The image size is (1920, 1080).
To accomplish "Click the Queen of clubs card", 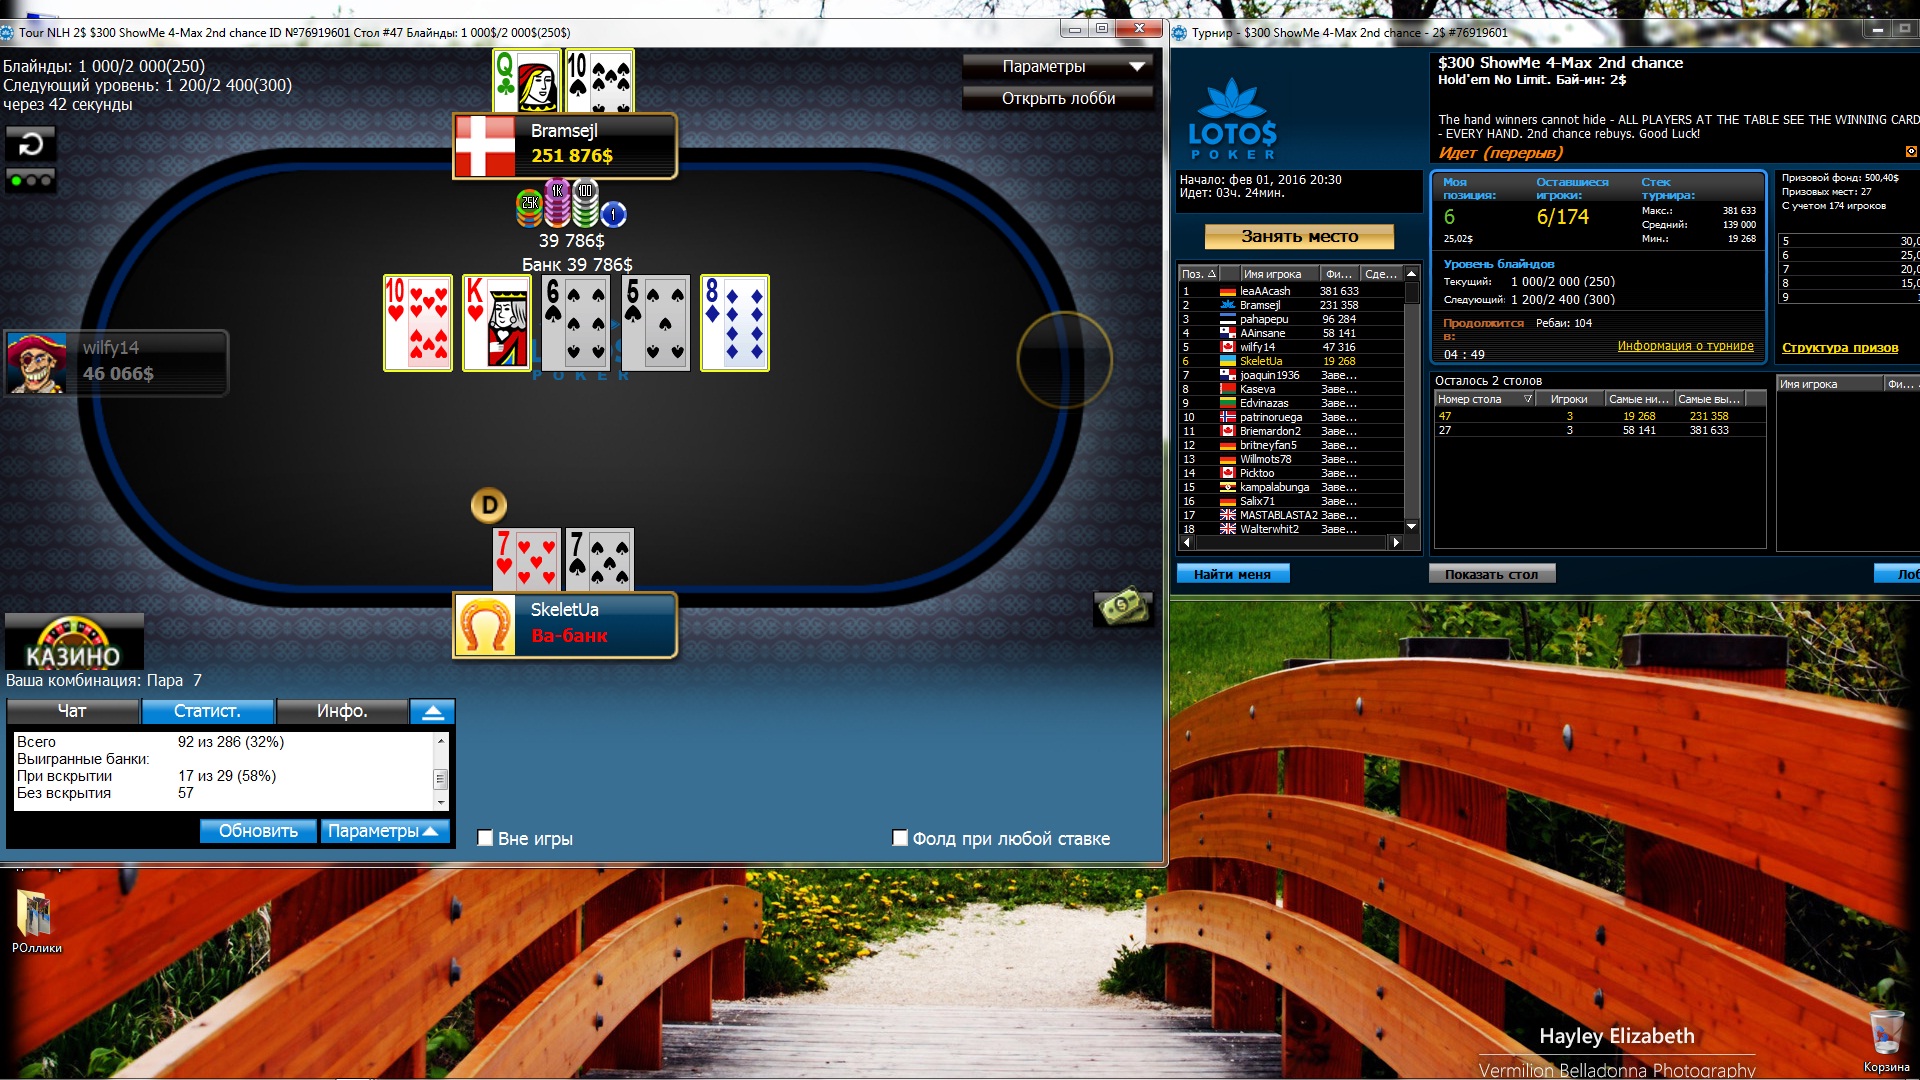I will 526,81.
